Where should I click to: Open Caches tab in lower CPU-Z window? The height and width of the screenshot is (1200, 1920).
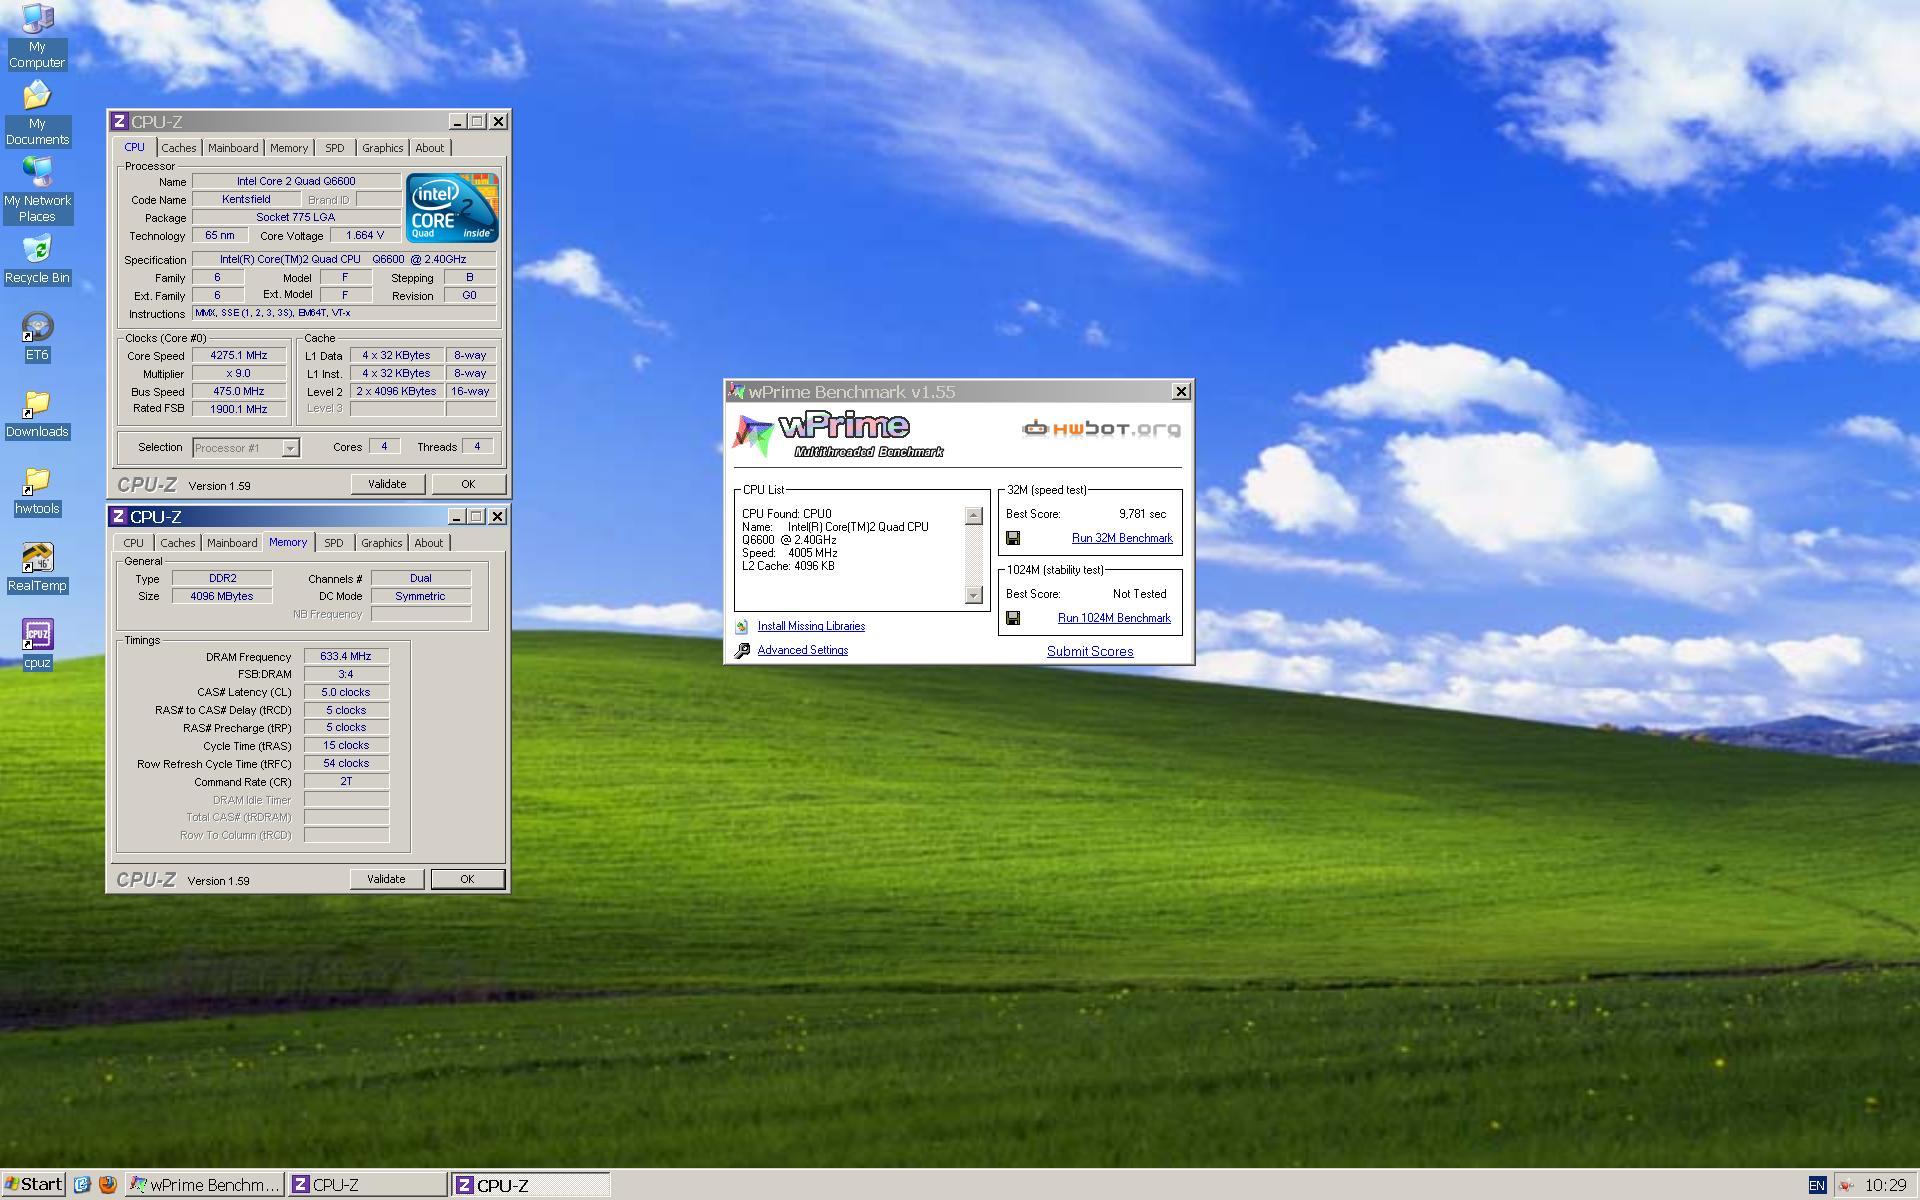(x=178, y=543)
